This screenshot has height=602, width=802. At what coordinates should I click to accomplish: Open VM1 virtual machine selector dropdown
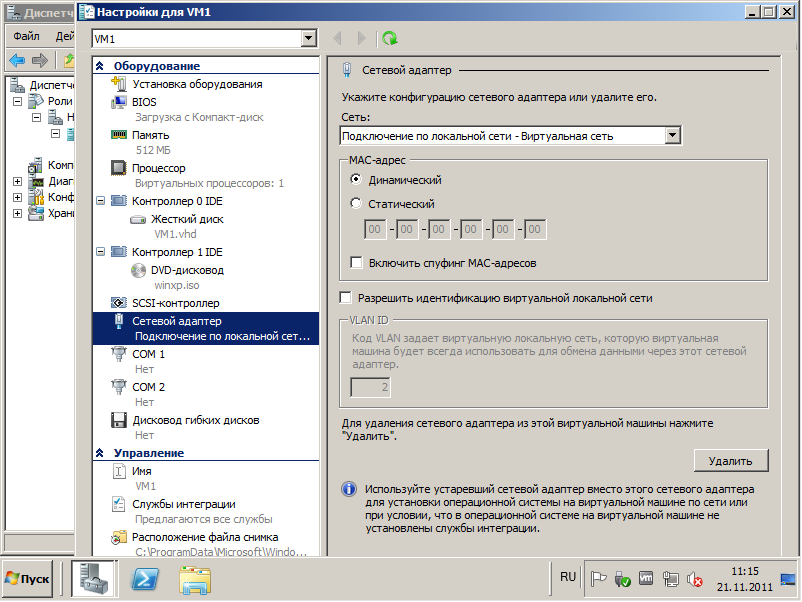click(308, 38)
